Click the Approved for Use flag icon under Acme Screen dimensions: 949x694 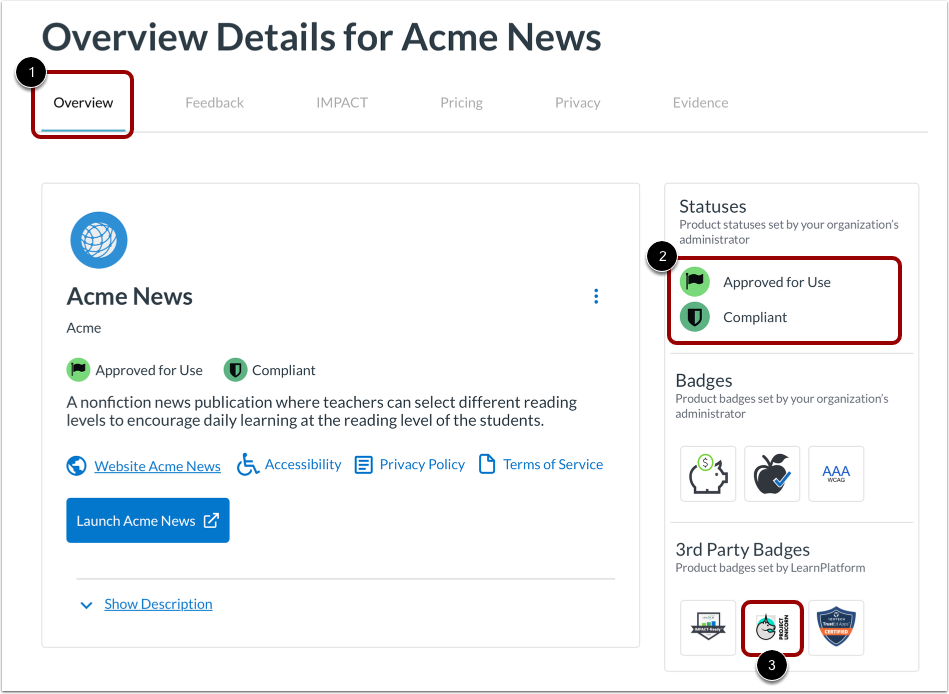pos(78,370)
